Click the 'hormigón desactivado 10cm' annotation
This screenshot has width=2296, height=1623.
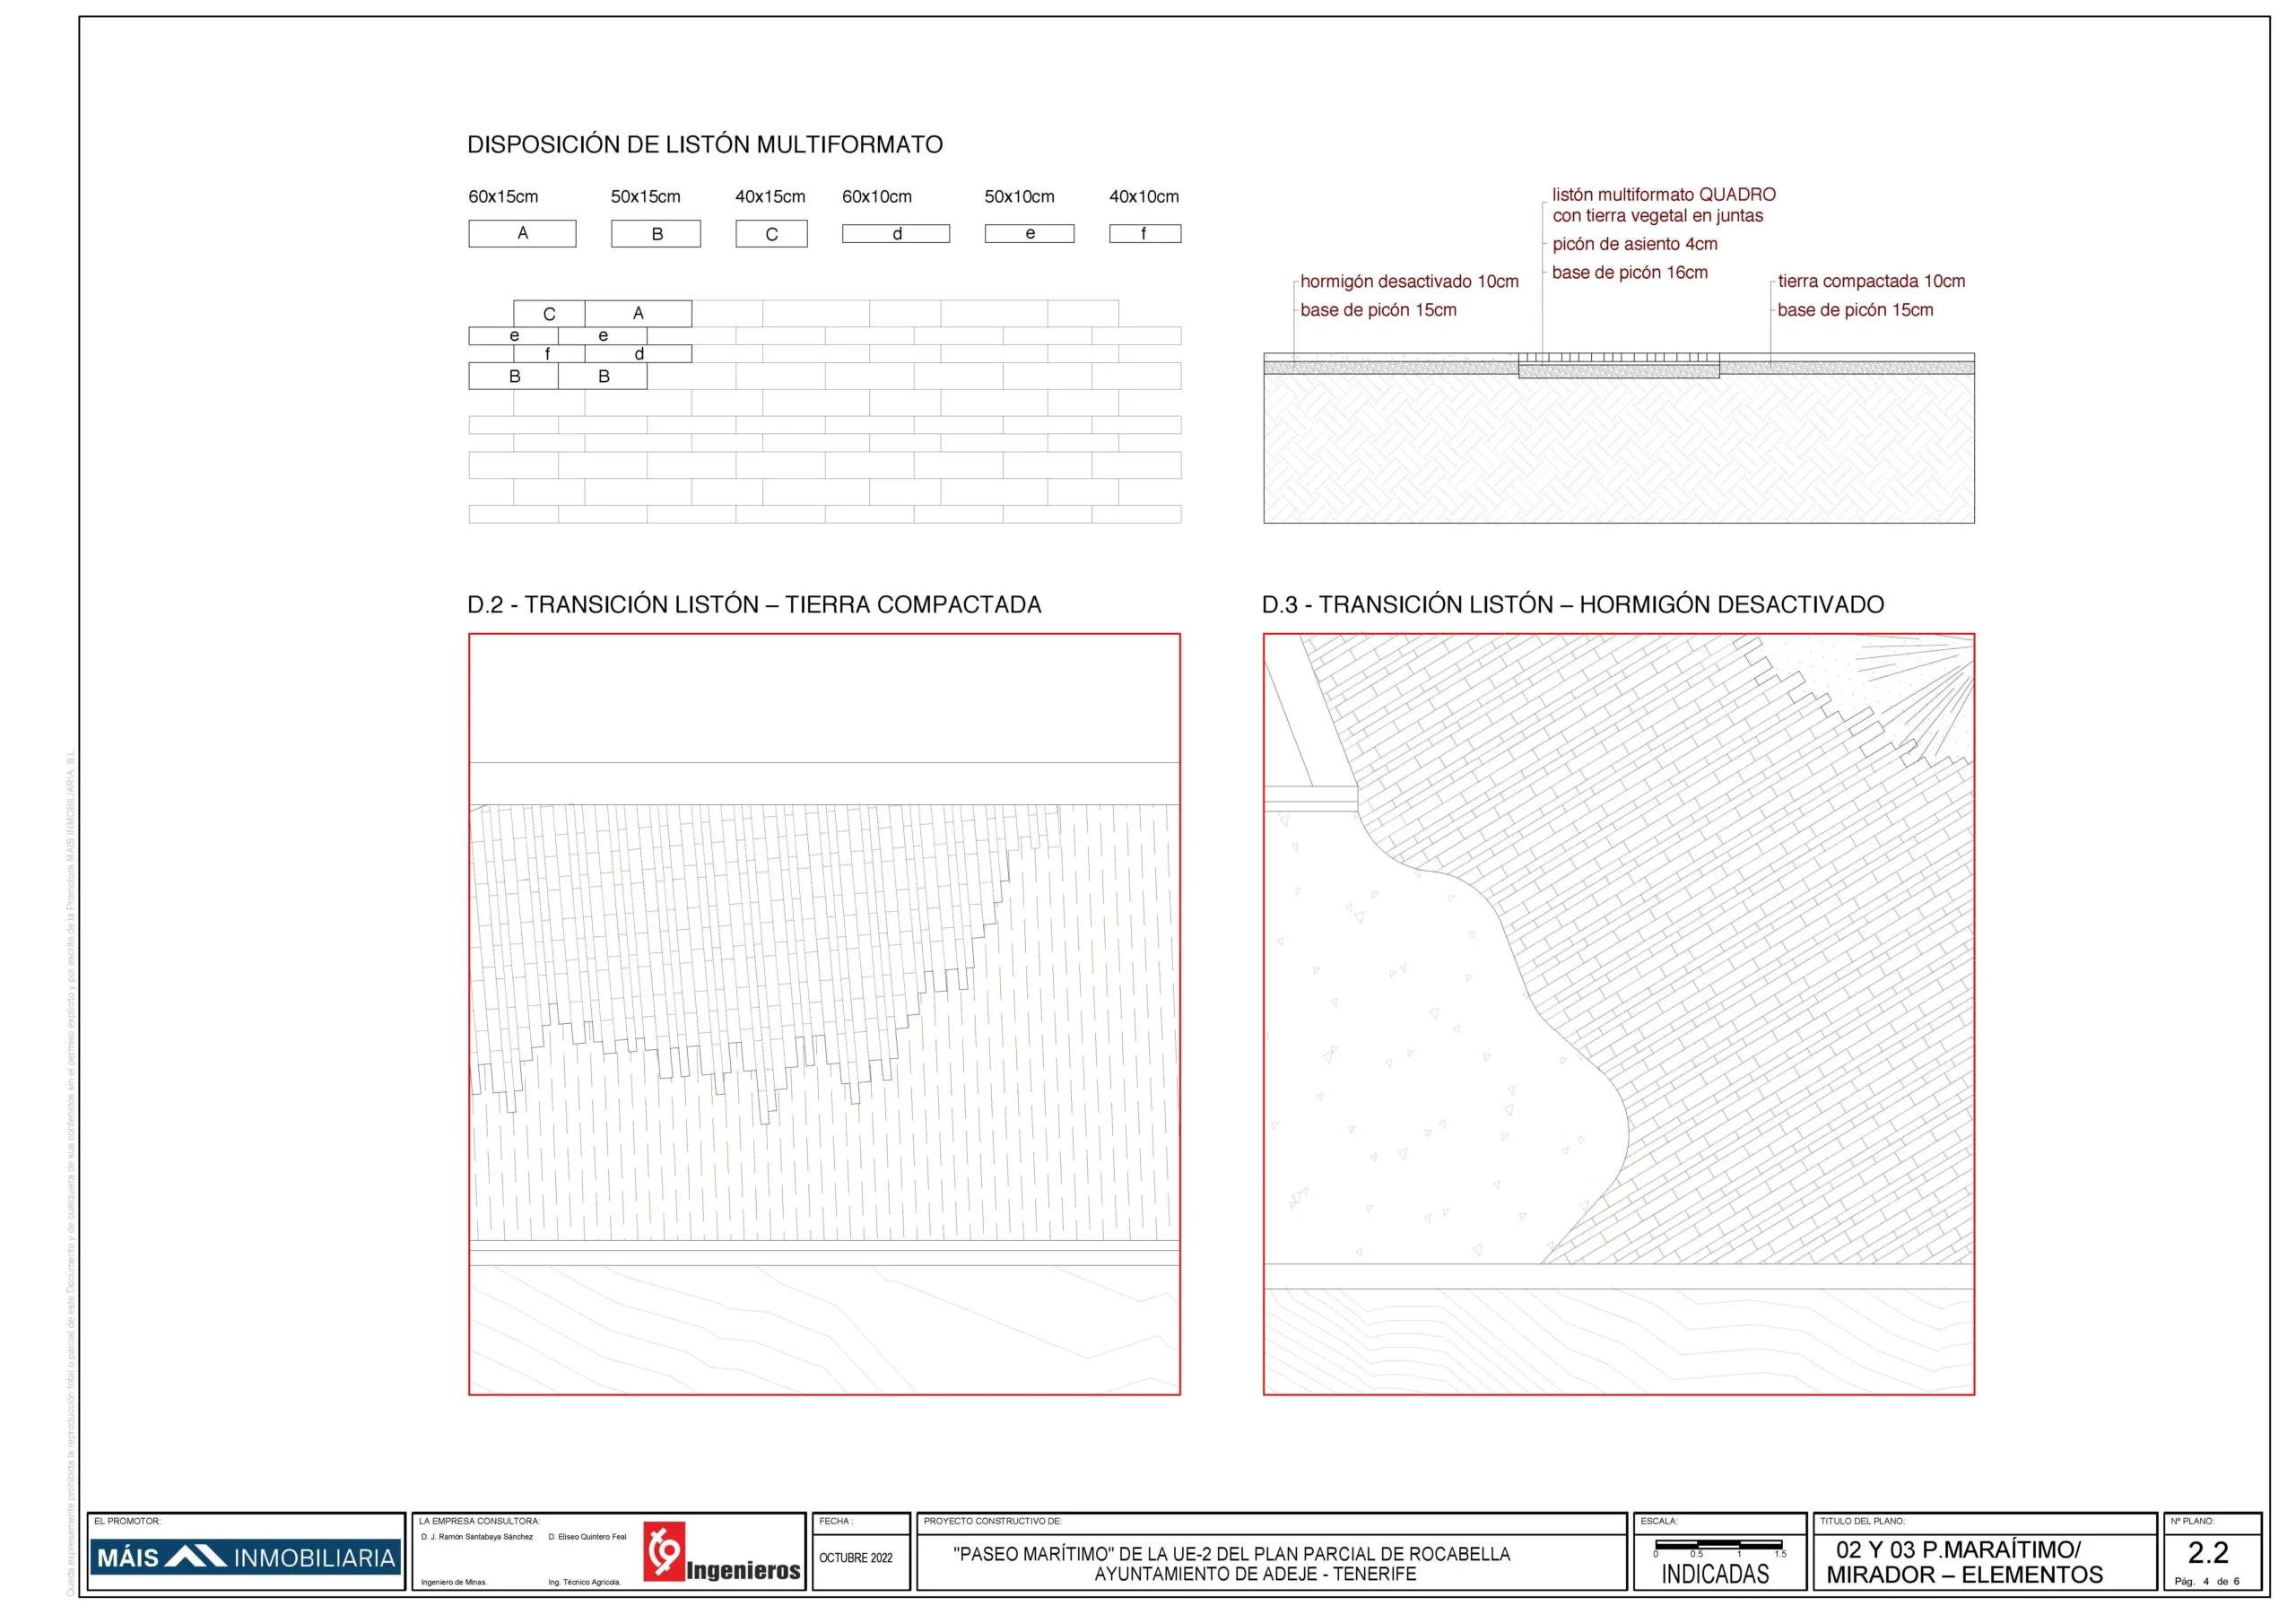pos(1409,281)
